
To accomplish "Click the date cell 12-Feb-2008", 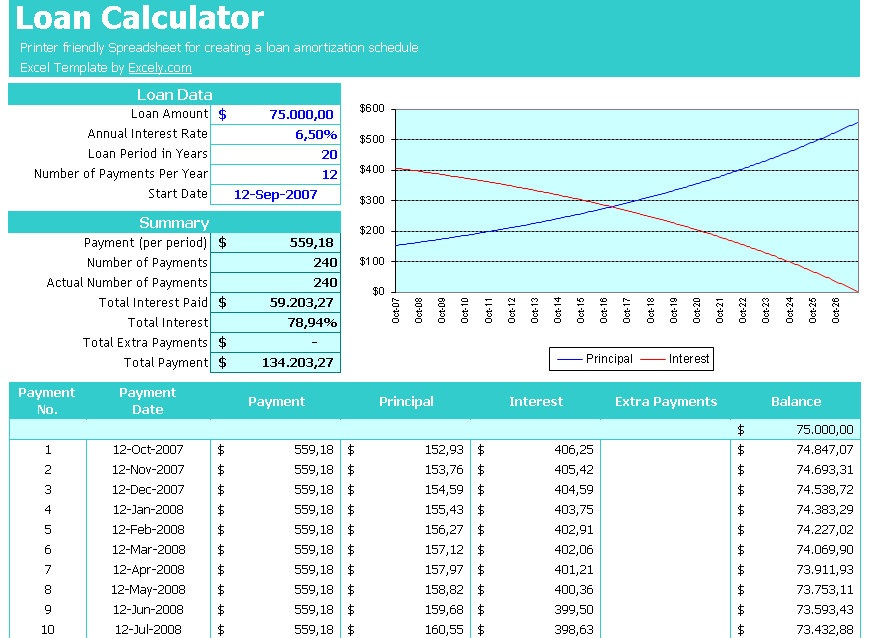I will 148,530.
